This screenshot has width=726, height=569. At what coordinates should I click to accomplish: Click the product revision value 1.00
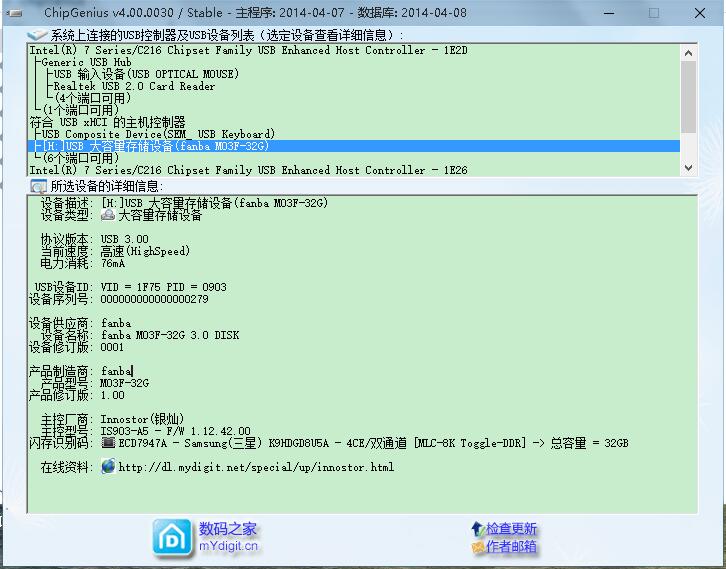point(113,395)
